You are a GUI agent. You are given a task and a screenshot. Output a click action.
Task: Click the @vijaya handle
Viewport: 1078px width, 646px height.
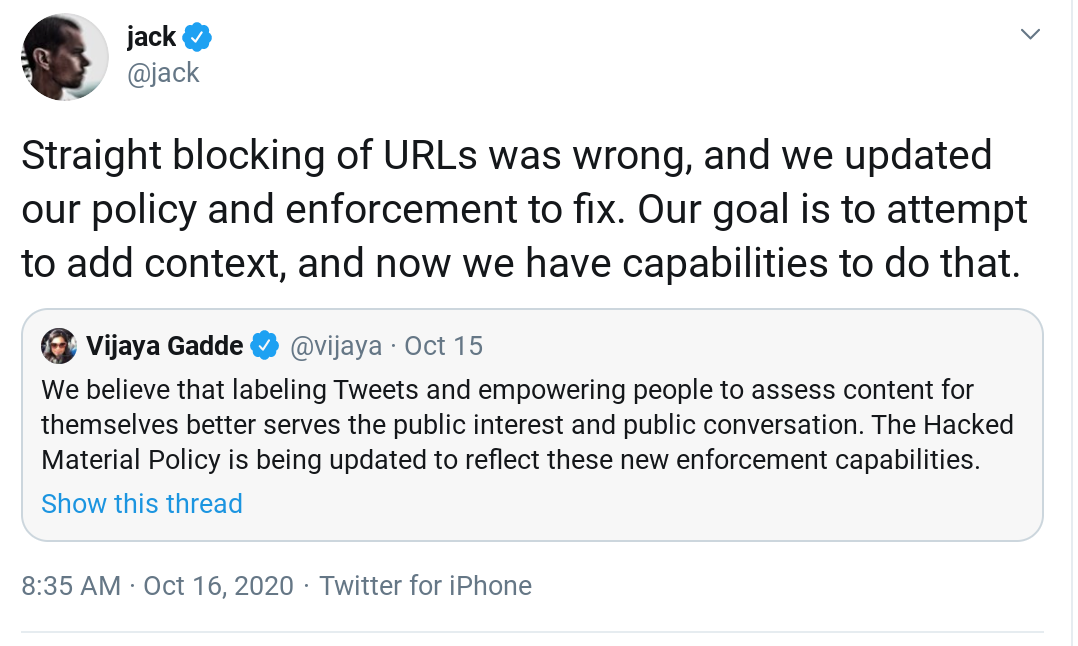pyautogui.click(x=336, y=346)
